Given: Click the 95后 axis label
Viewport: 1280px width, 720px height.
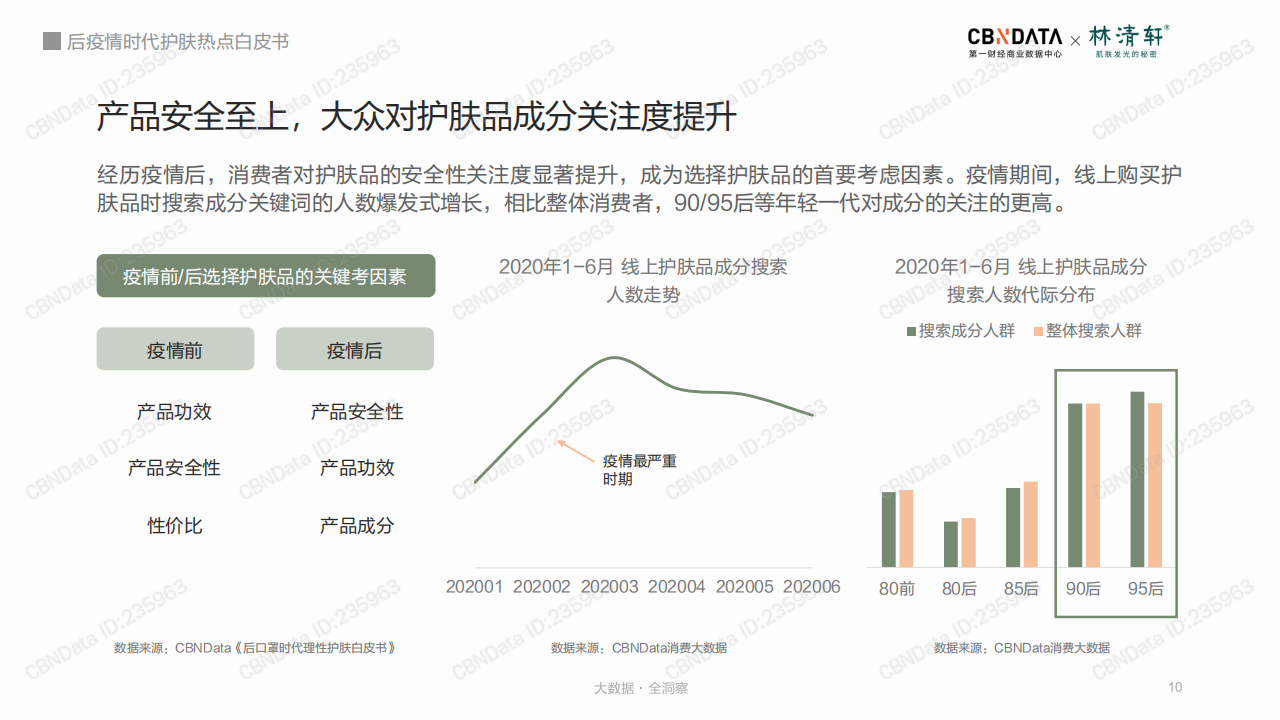Looking at the screenshot, I should [x=1146, y=589].
